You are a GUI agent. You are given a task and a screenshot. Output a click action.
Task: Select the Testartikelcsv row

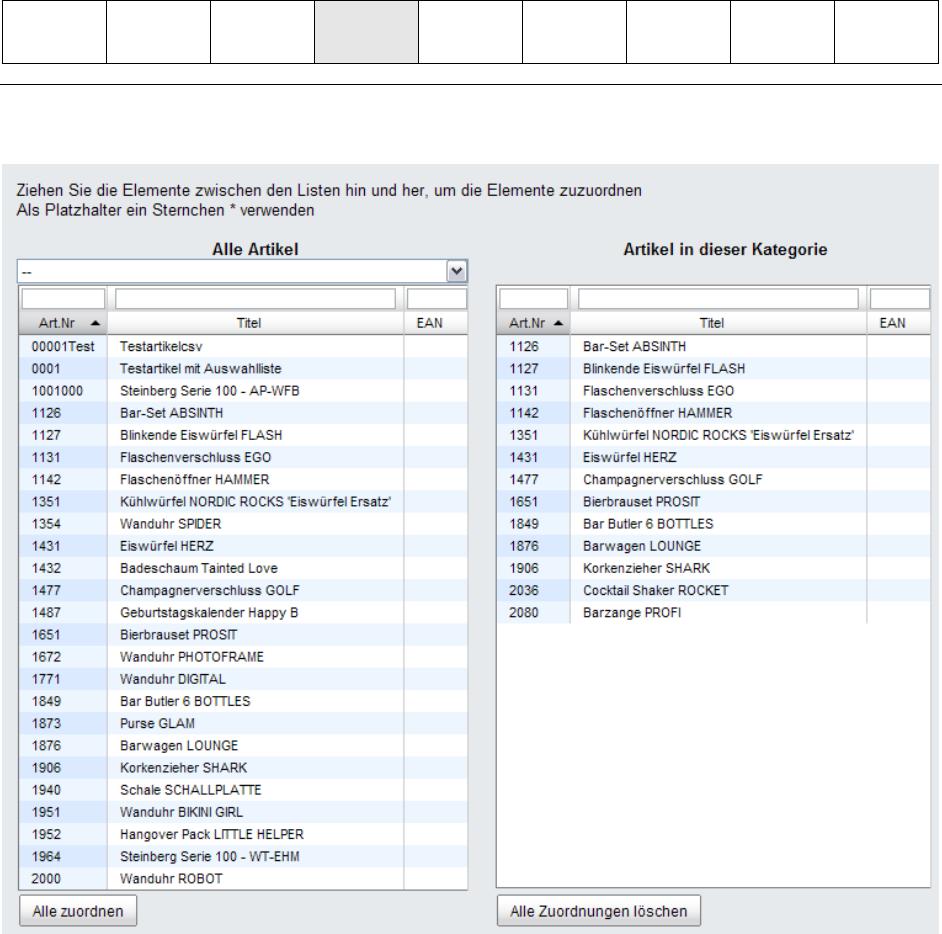coord(243,347)
